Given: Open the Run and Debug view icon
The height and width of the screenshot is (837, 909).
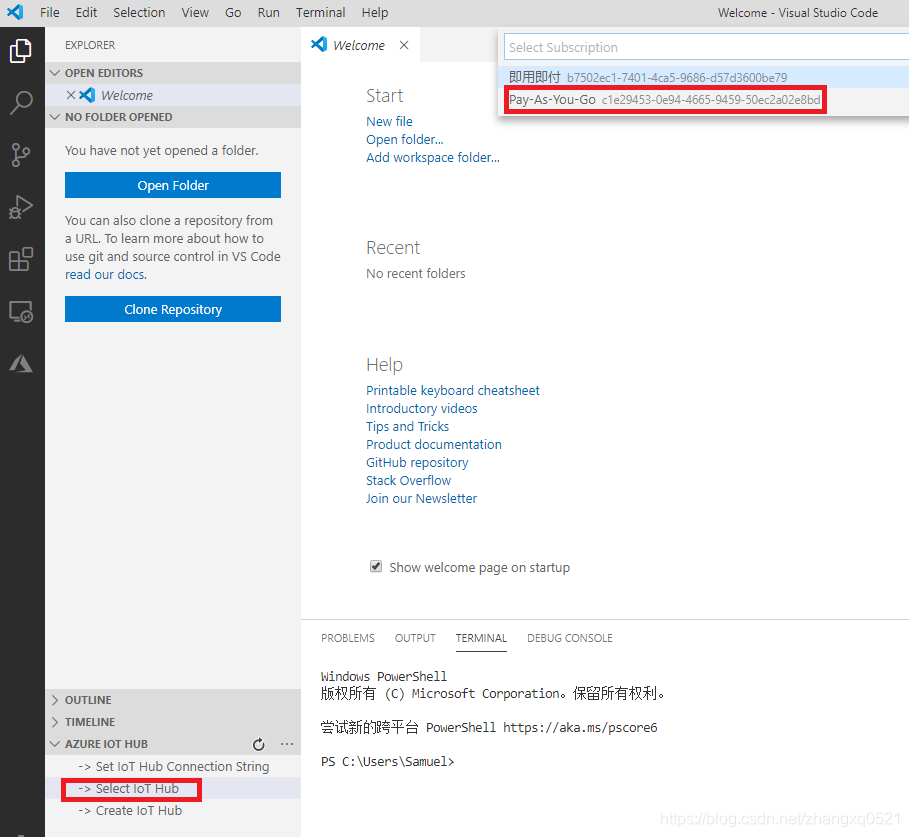Looking at the screenshot, I should 21,207.
